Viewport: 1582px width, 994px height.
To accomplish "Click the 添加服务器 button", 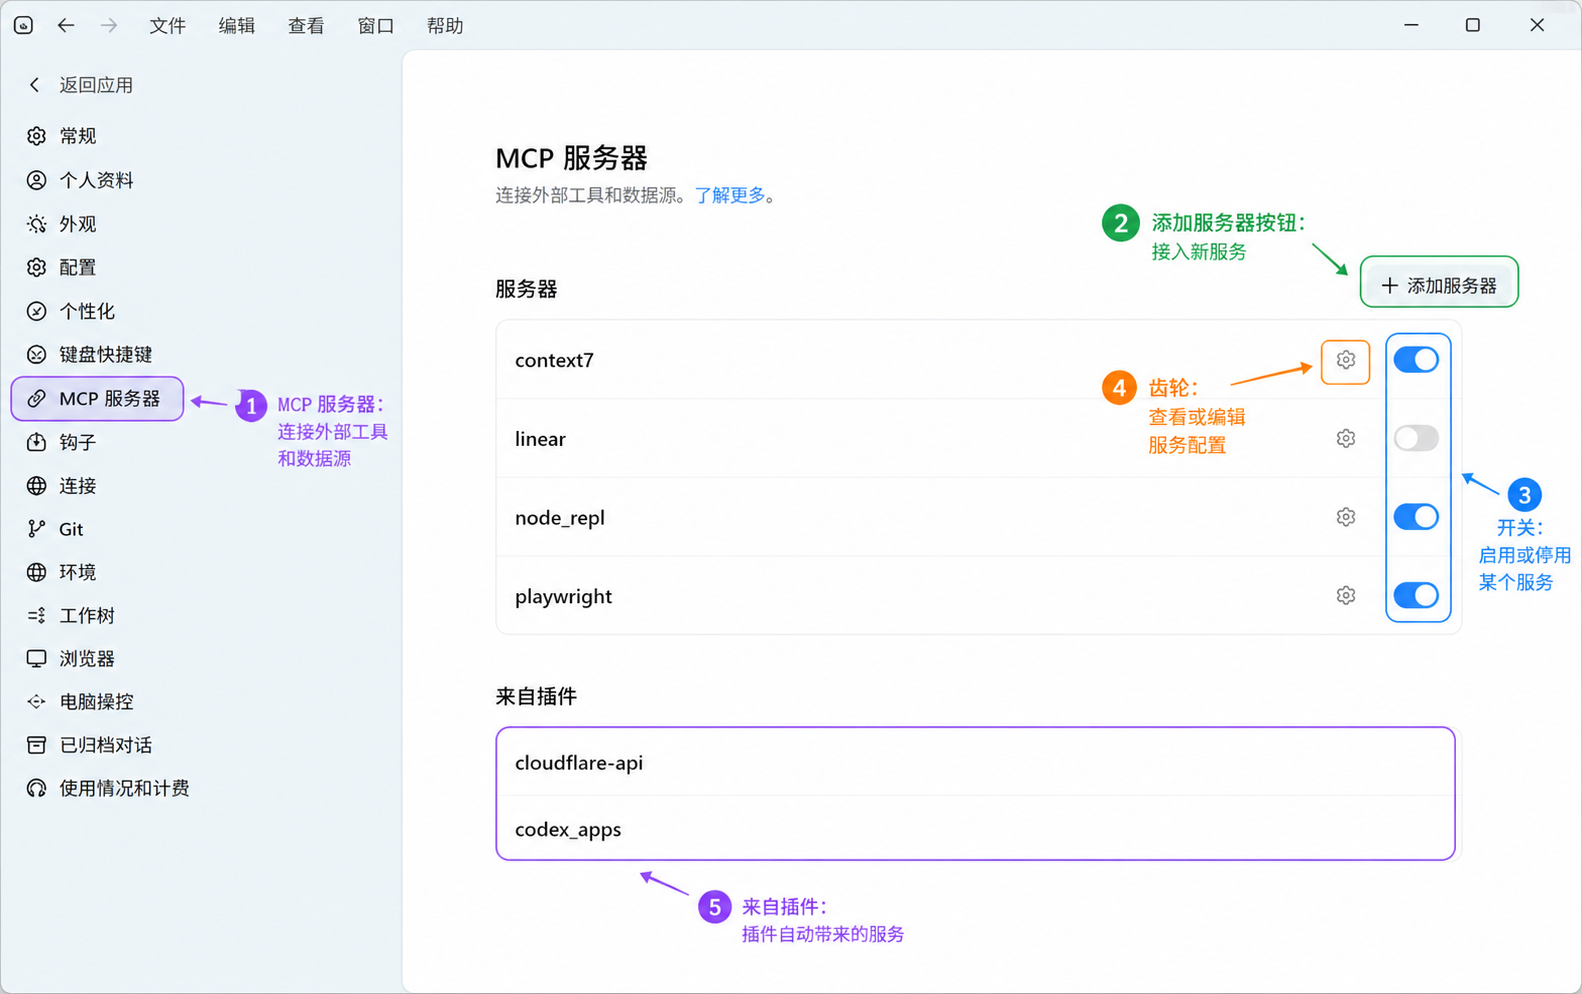I will click(1439, 285).
